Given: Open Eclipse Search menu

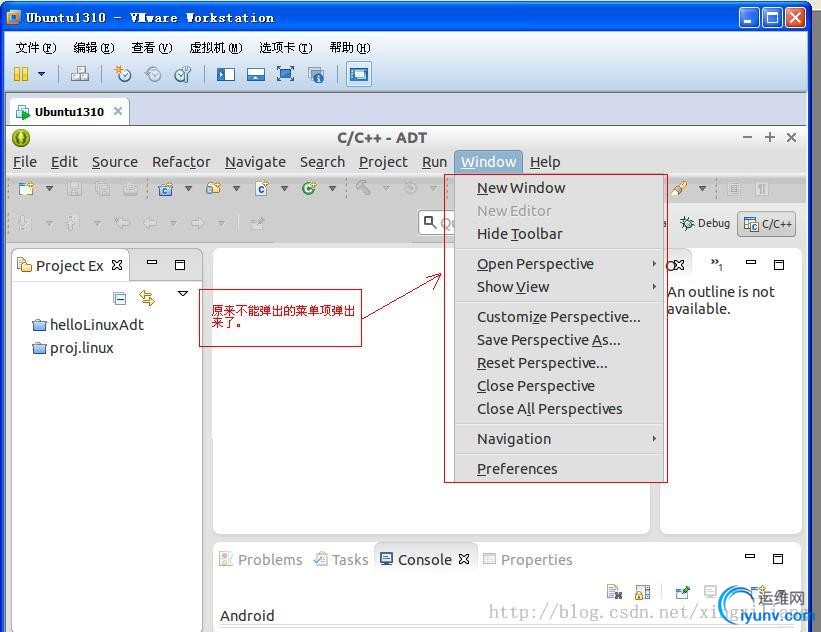Looking at the screenshot, I should pos(323,162).
